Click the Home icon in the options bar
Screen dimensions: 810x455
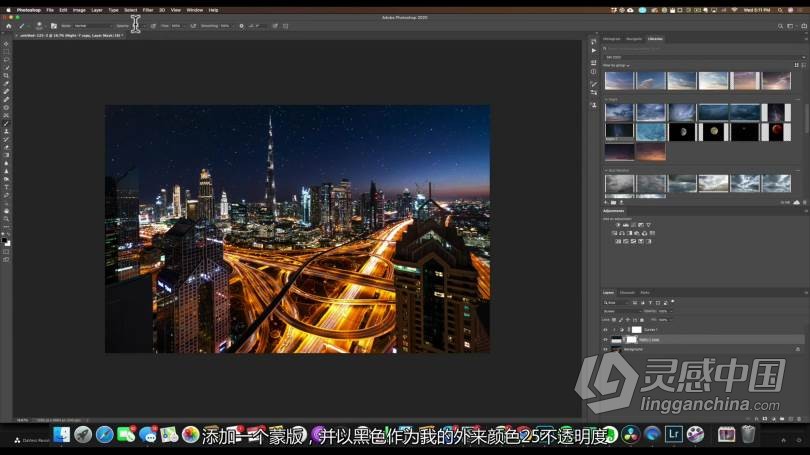[8, 26]
